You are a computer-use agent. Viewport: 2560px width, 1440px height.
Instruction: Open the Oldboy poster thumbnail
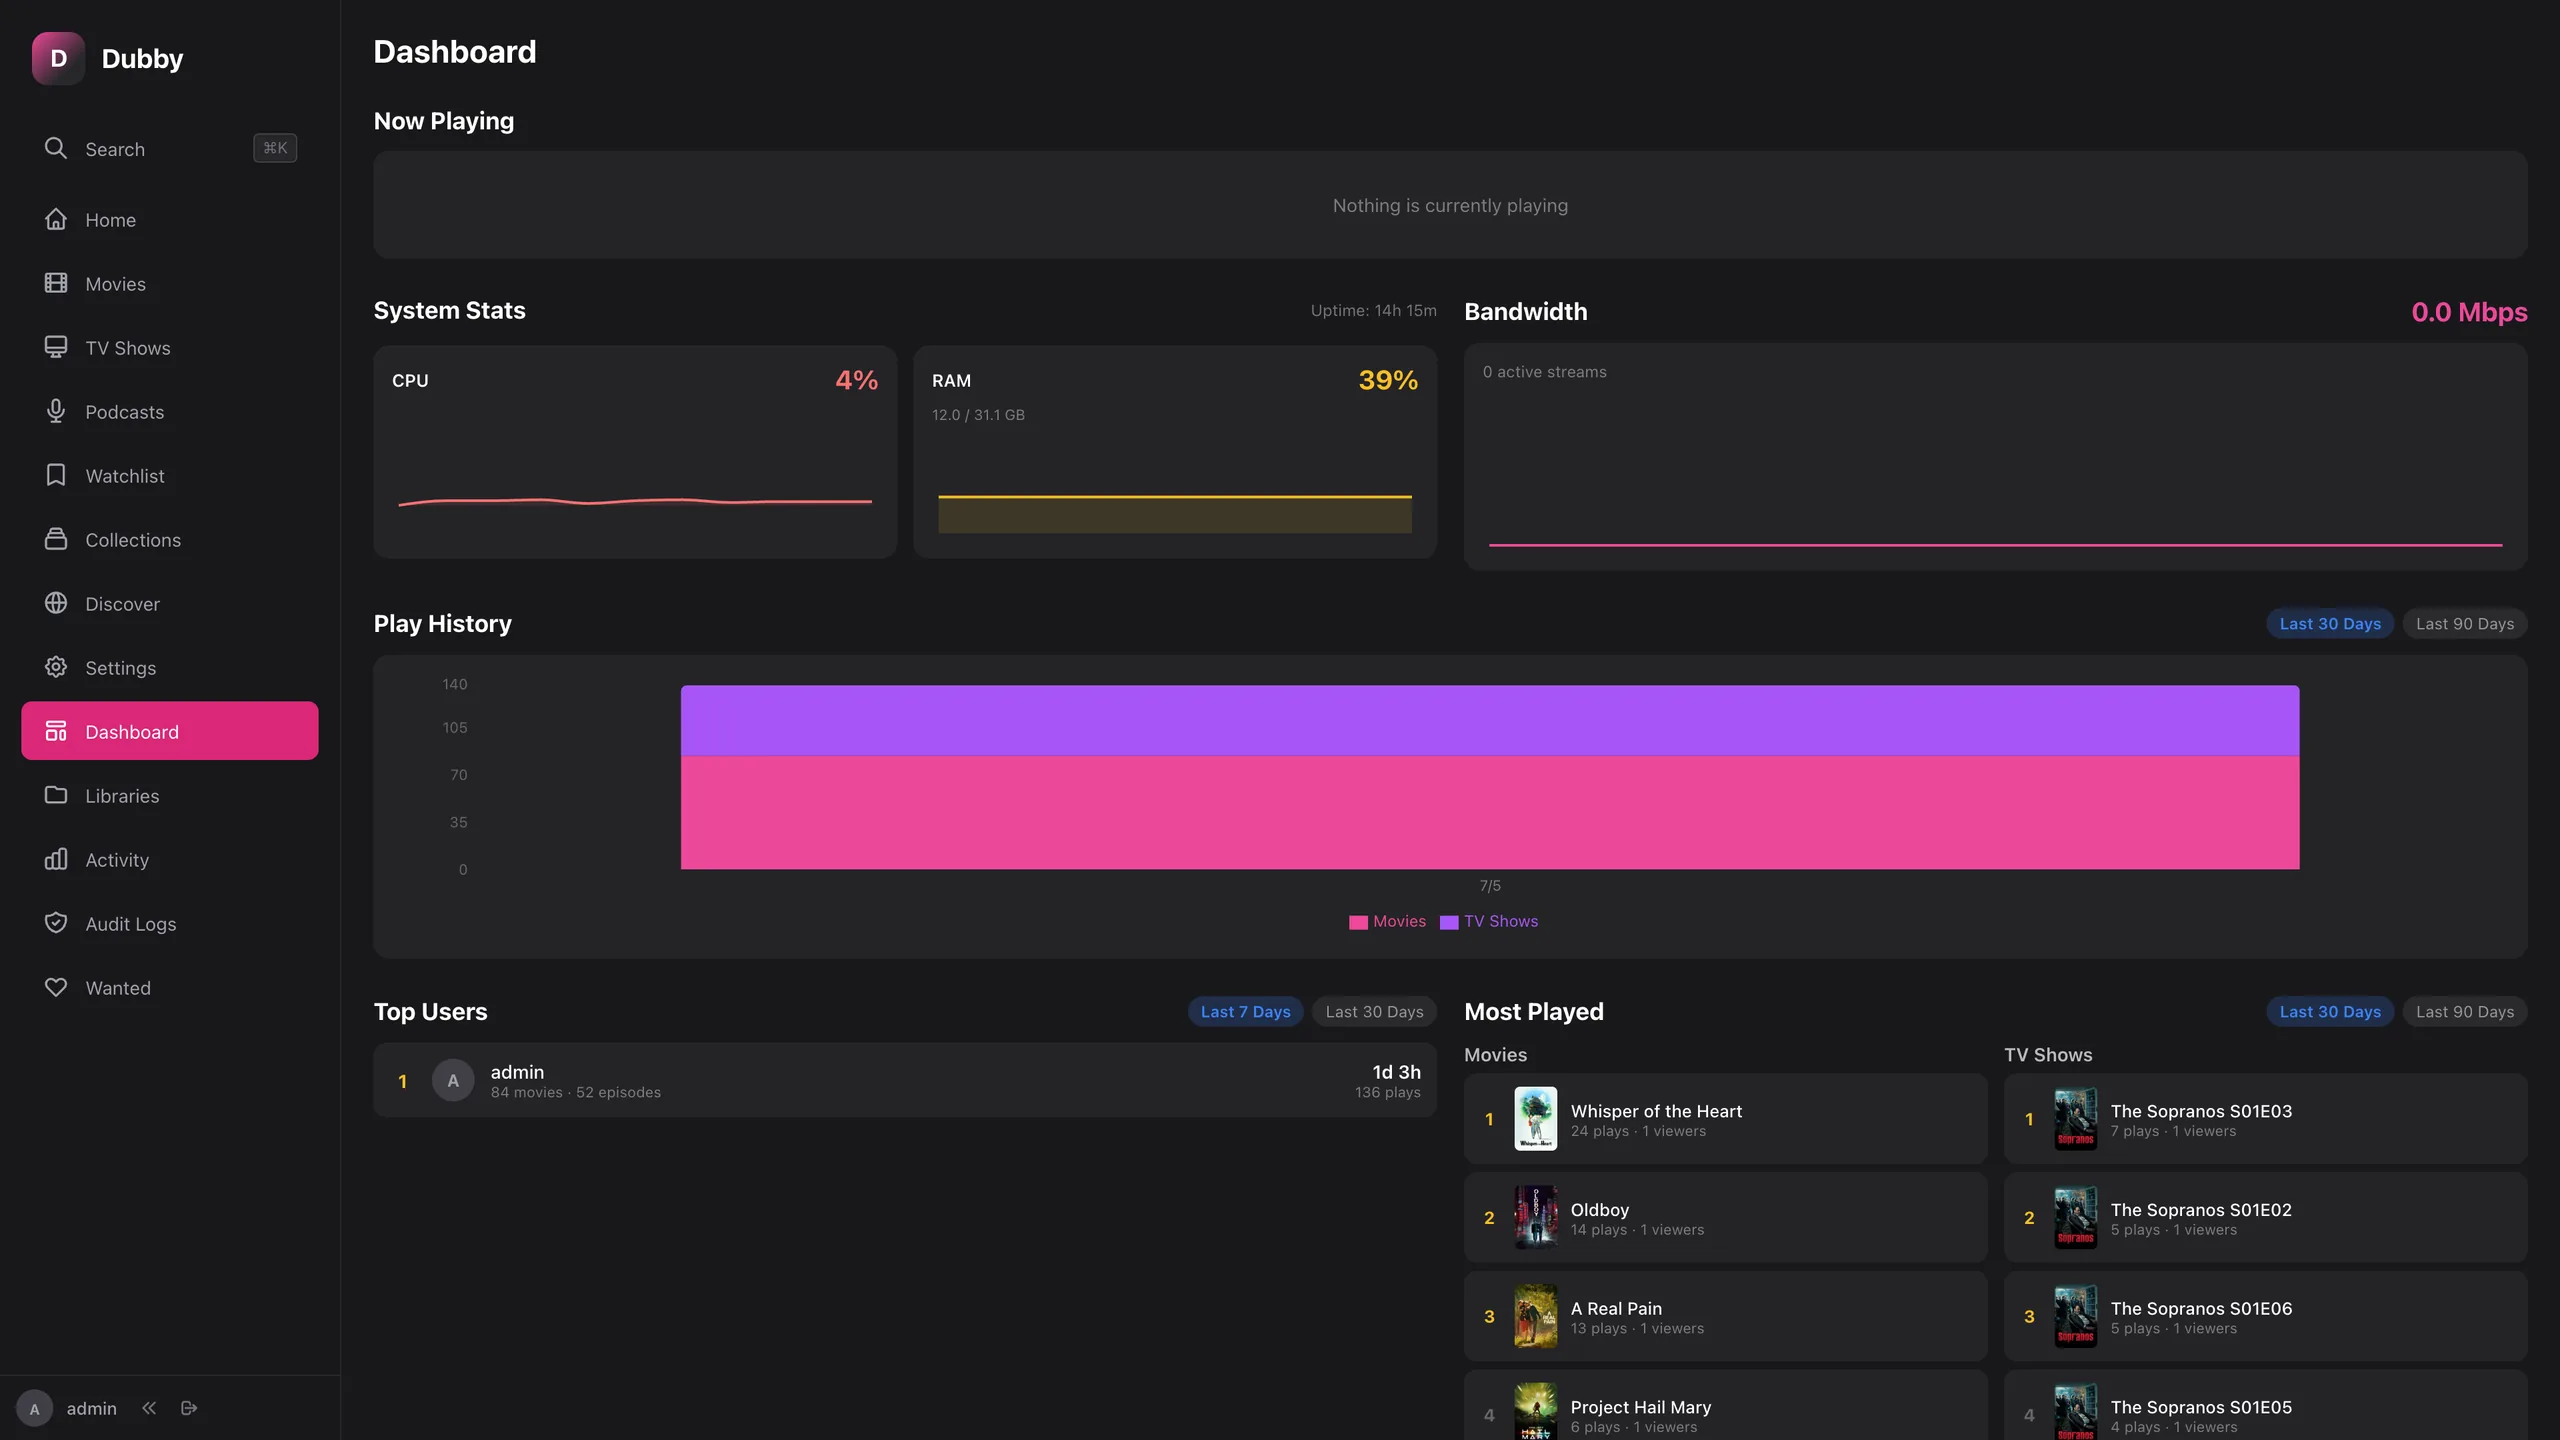[x=1535, y=1217]
